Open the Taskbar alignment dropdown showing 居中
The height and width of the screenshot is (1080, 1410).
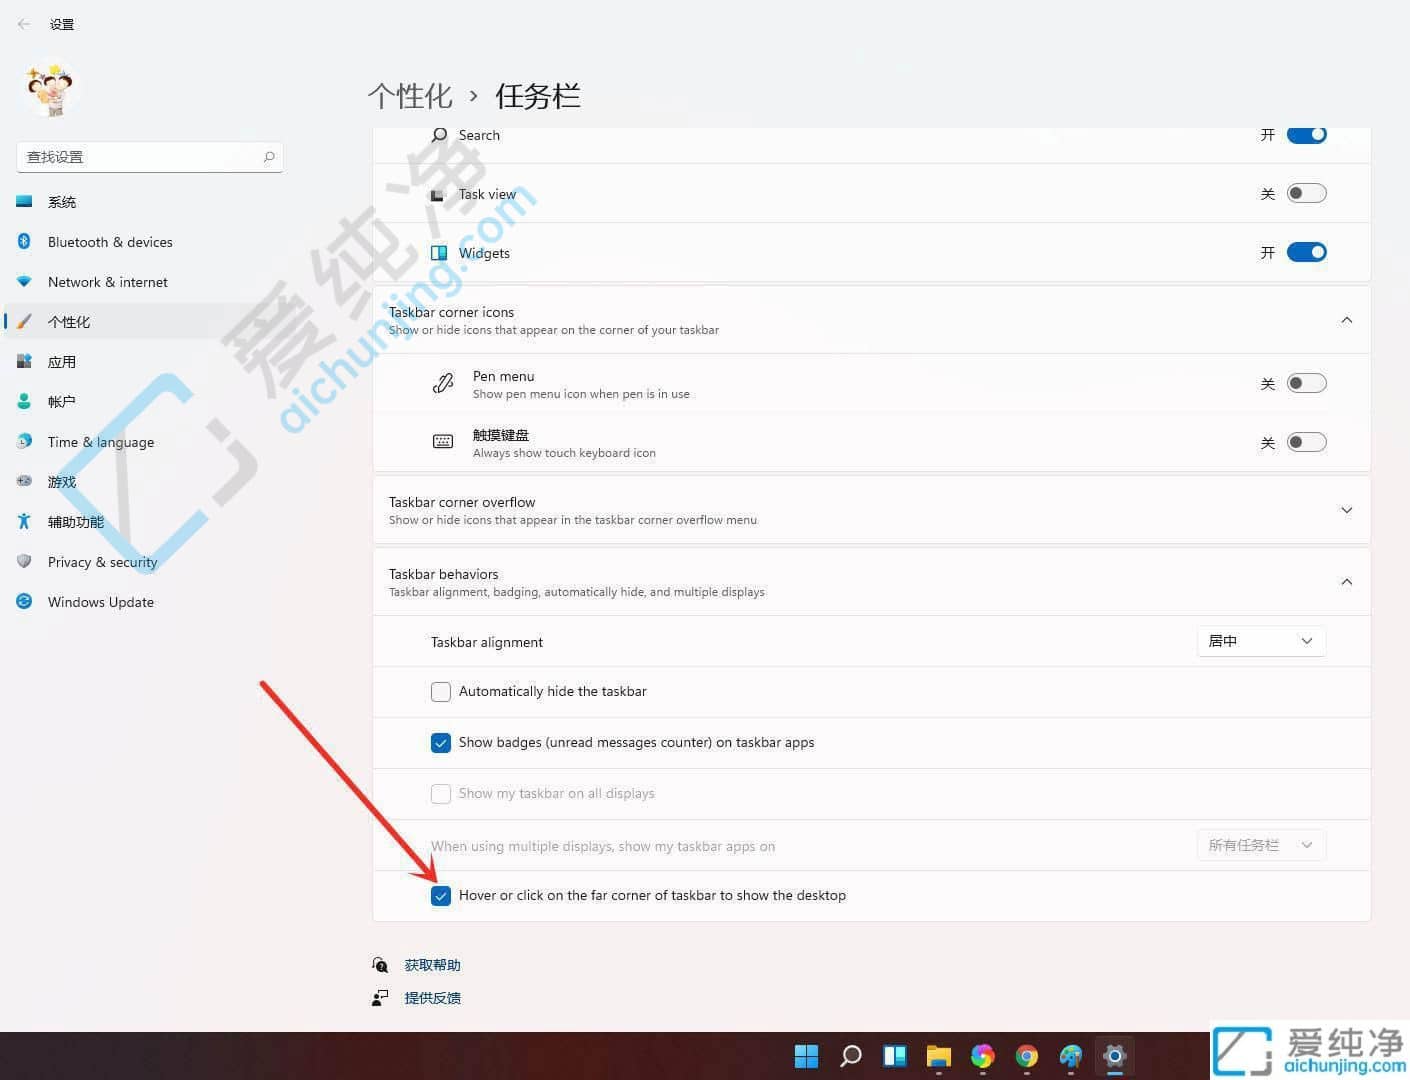1261,641
